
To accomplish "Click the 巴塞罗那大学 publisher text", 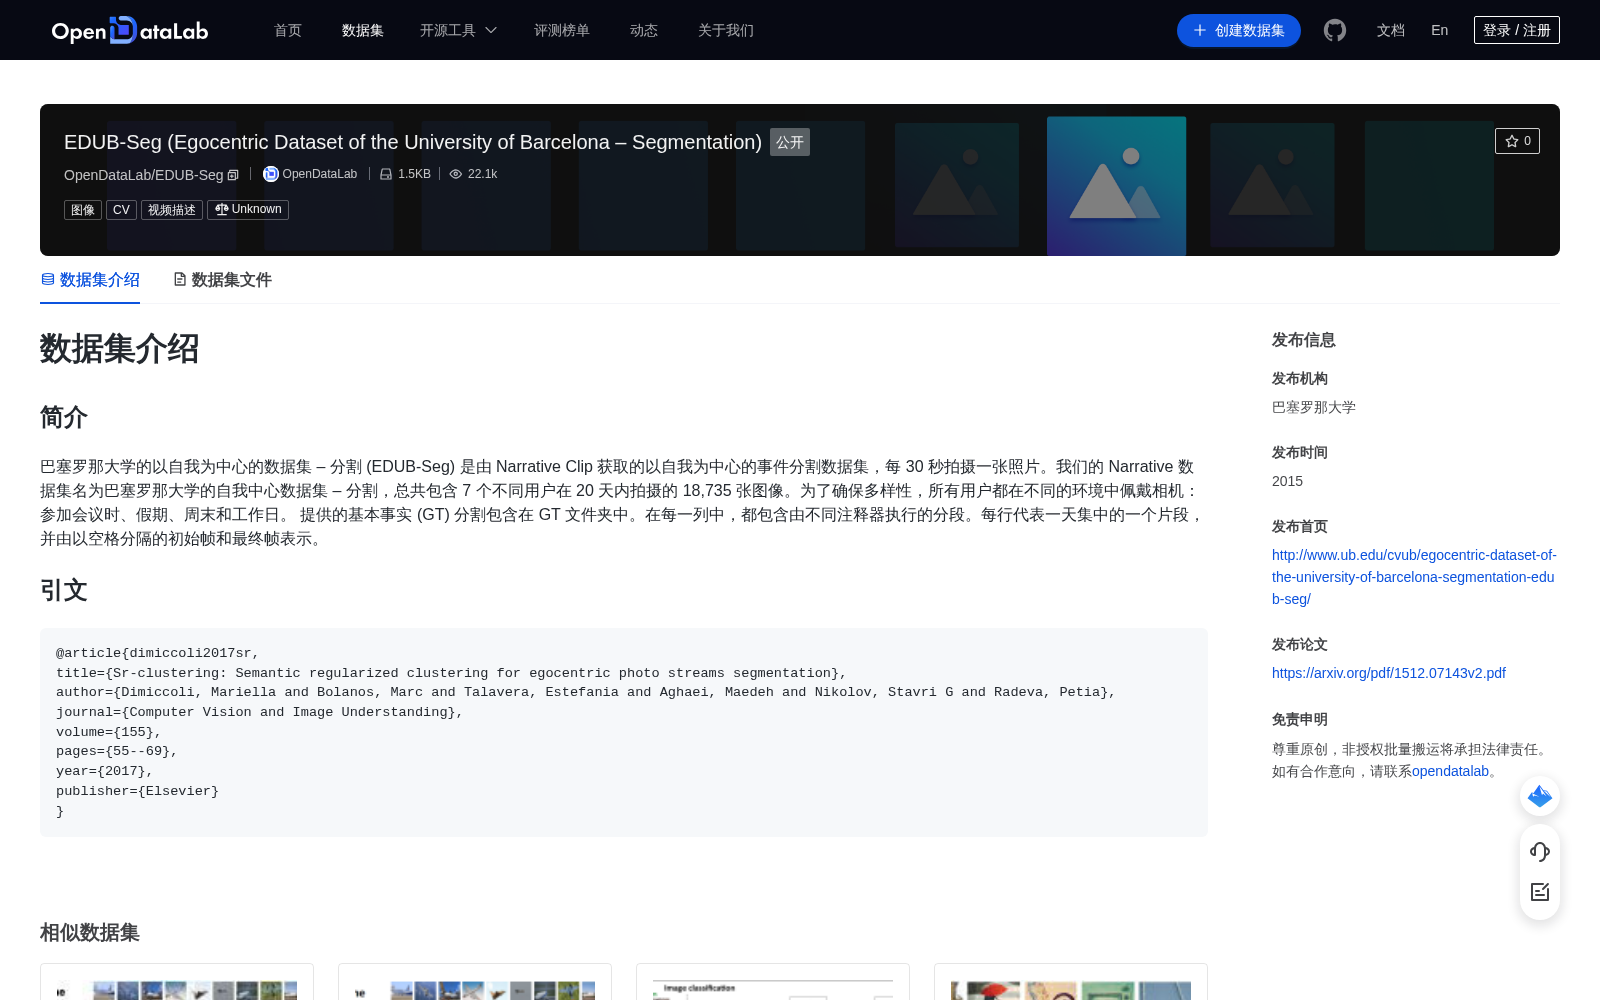I will 1314,407.
